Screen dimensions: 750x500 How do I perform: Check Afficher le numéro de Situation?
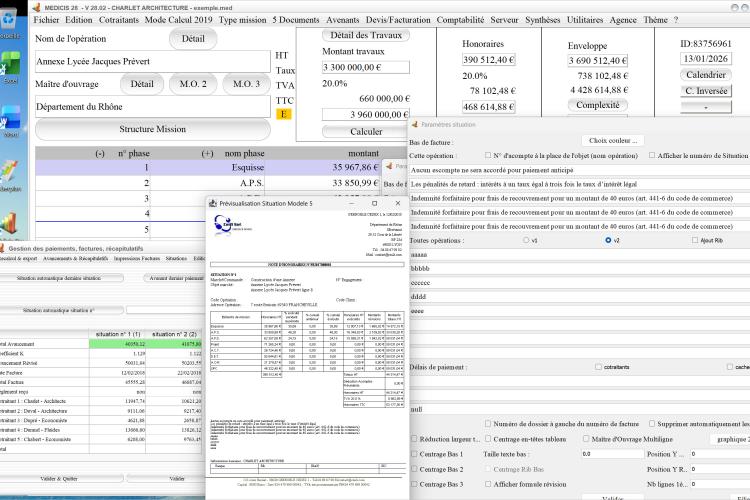tap(652, 156)
